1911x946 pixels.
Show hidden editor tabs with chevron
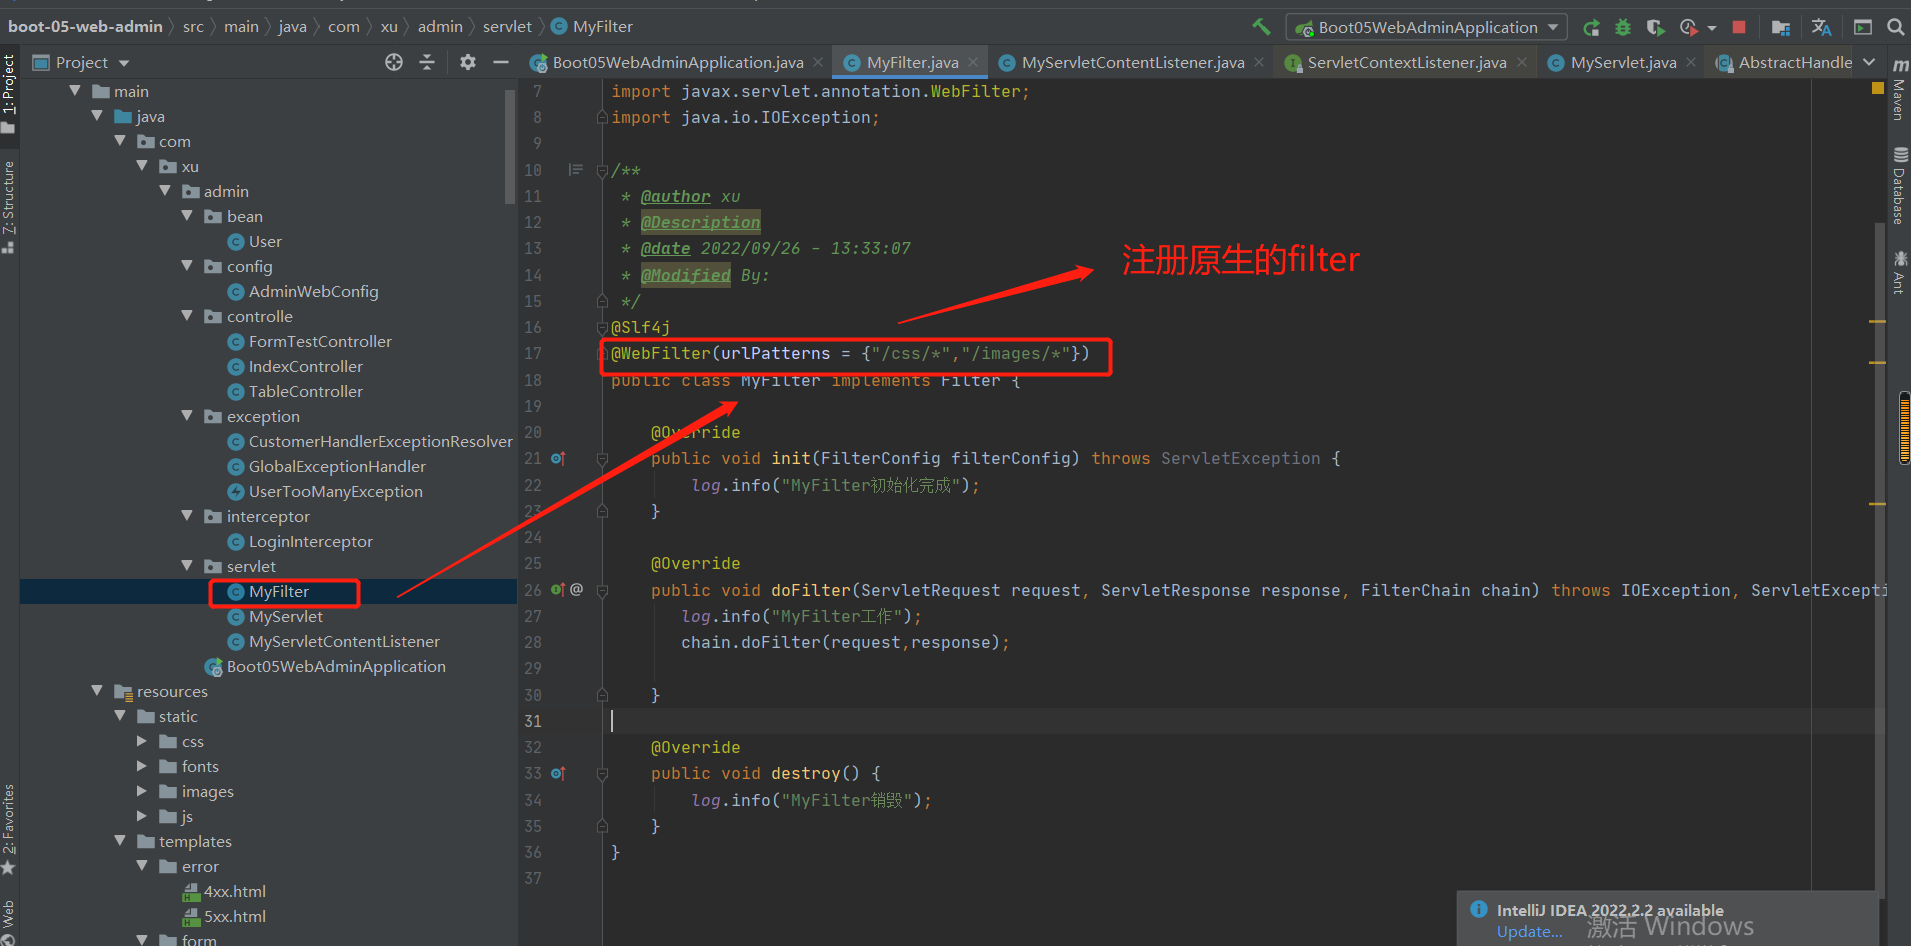click(1869, 62)
